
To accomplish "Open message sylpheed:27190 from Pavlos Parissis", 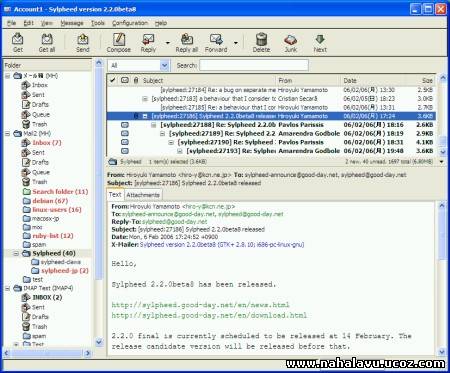I will [x=271, y=142].
